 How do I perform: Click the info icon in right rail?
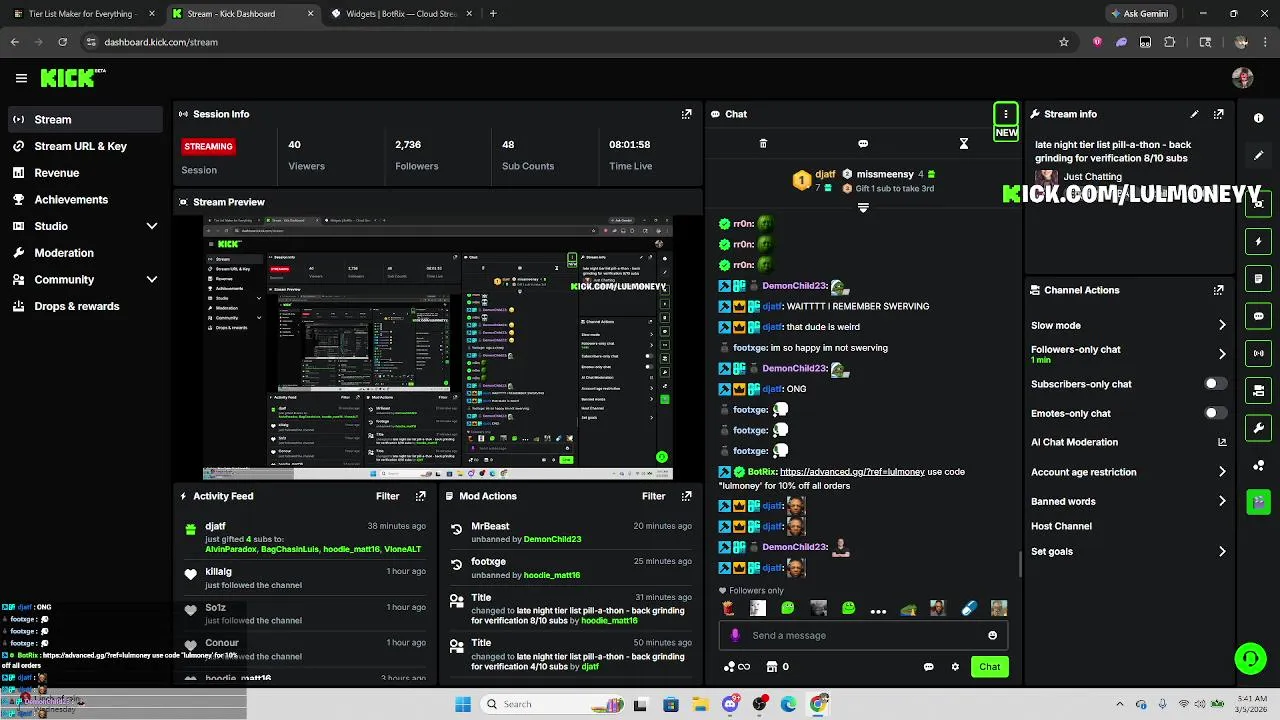1258,118
